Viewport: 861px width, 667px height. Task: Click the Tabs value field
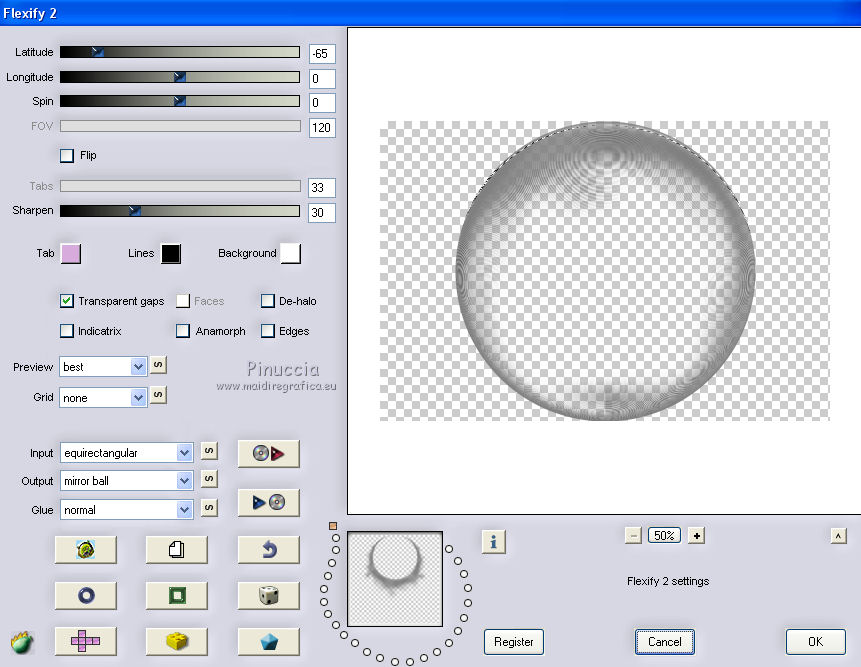[322, 188]
